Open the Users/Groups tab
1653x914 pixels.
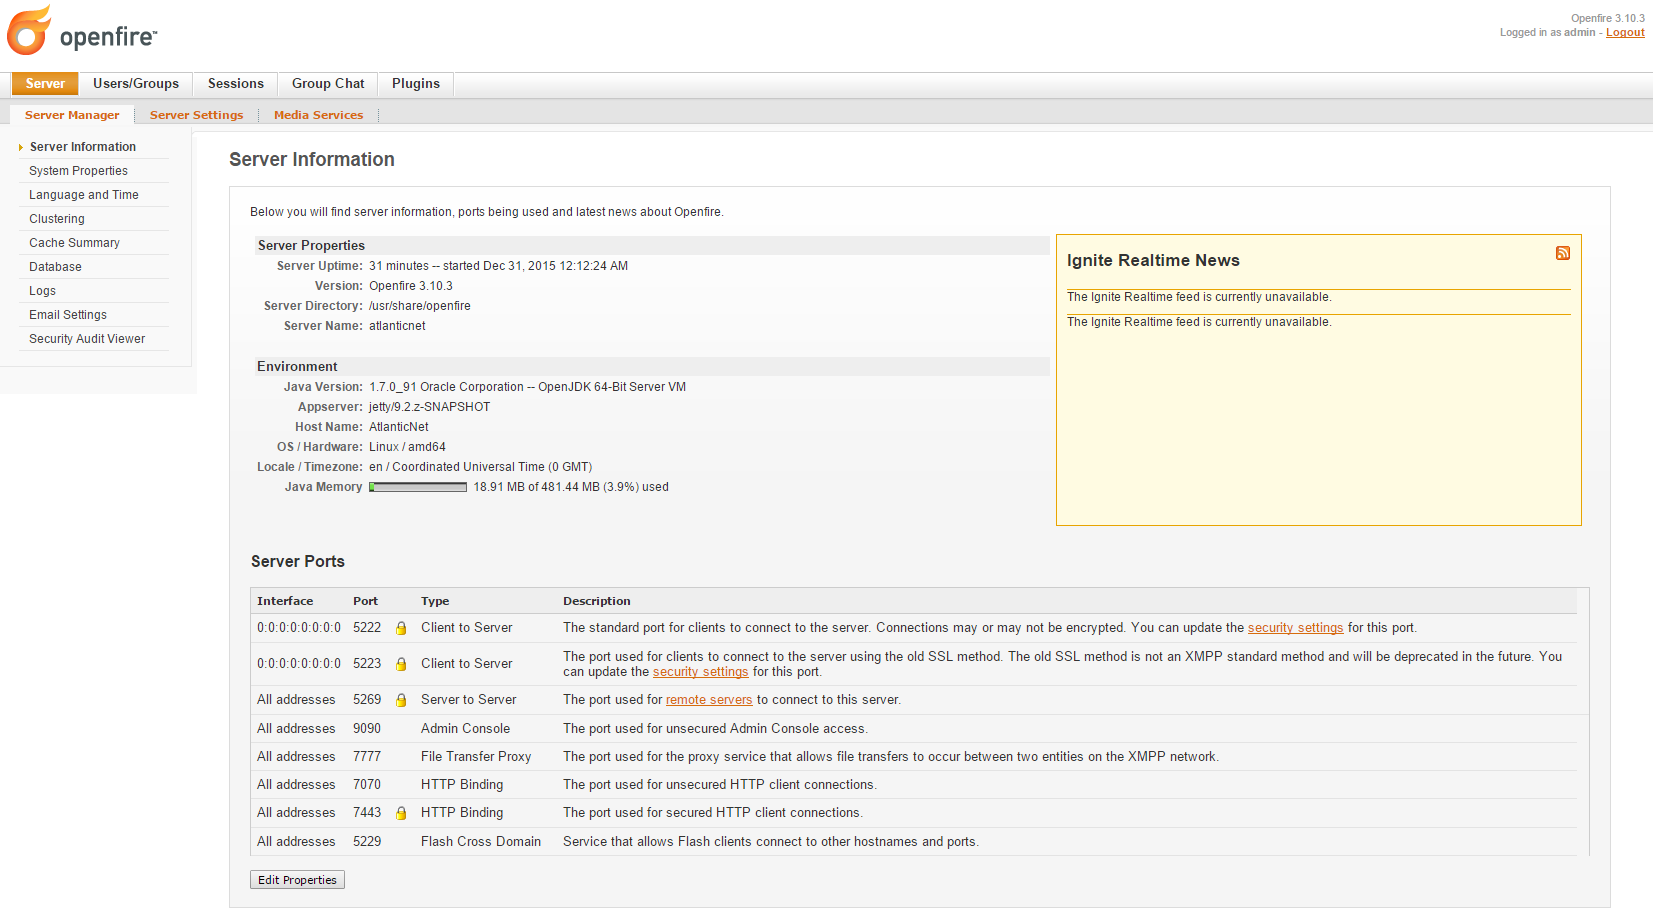[x=136, y=84]
